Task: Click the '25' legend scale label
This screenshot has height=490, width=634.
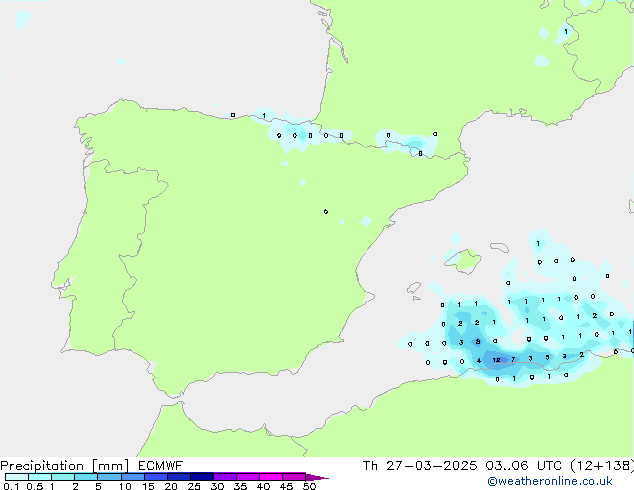Action: [x=194, y=486]
